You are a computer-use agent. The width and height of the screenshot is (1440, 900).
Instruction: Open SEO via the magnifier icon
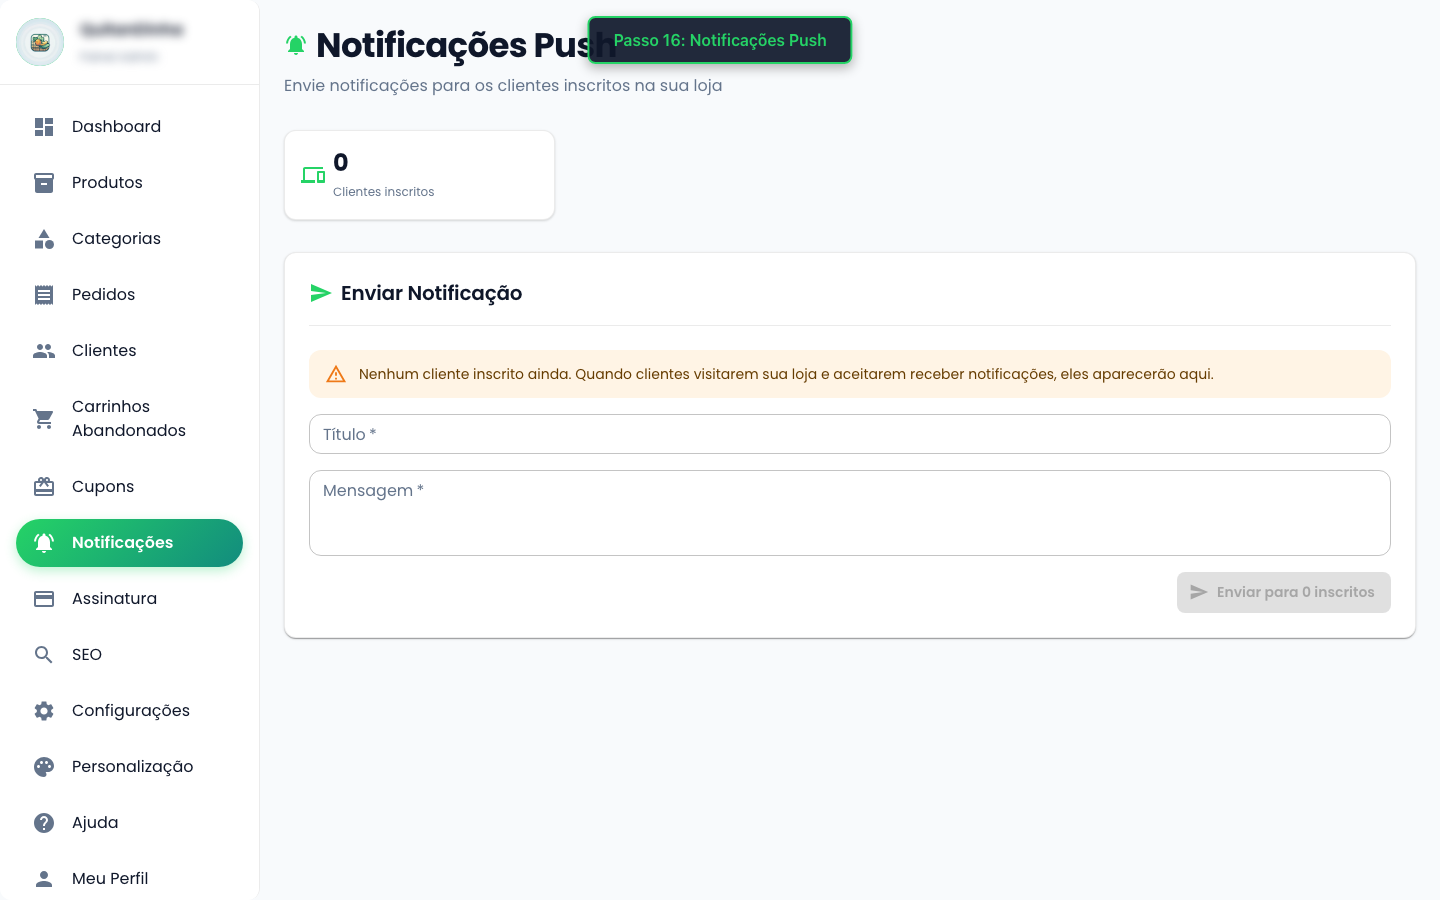tap(44, 655)
